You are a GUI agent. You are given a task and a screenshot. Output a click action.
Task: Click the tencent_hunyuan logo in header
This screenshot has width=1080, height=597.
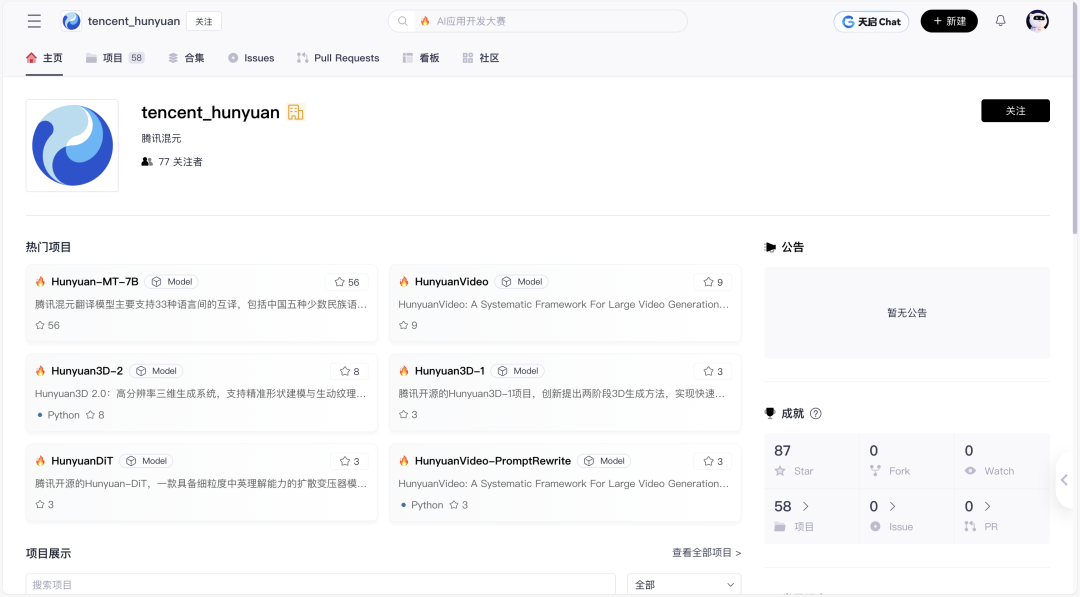[x=71, y=21]
